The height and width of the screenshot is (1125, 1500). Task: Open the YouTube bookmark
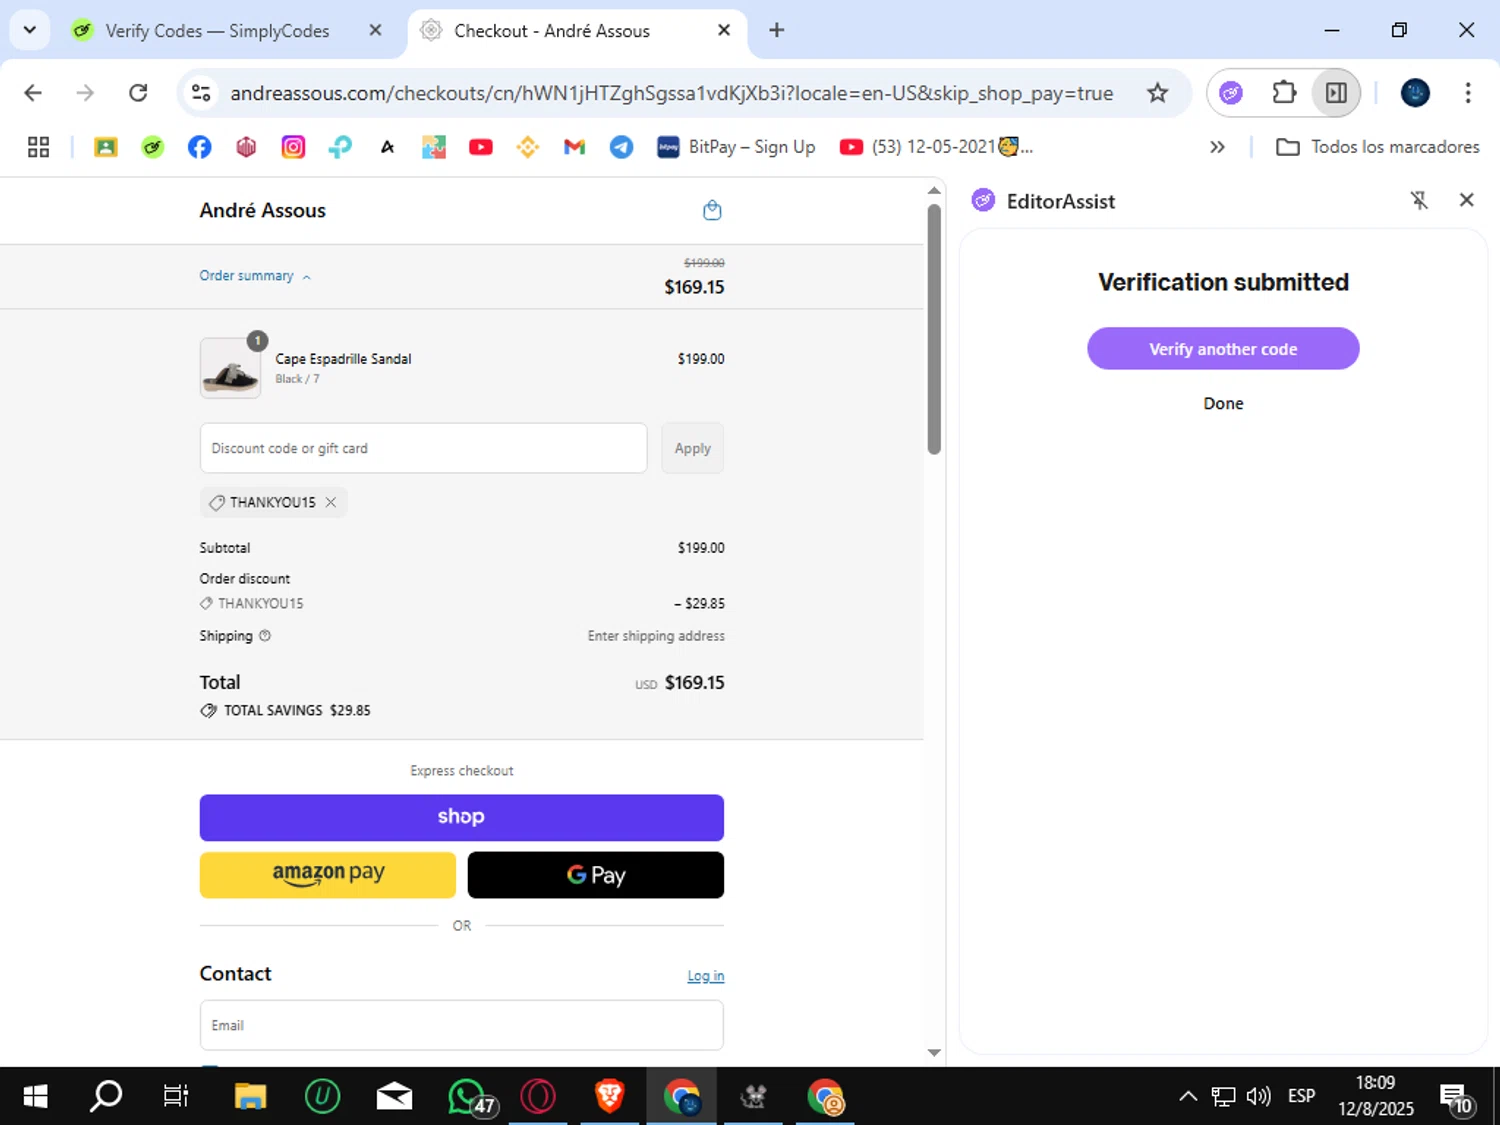tap(481, 147)
